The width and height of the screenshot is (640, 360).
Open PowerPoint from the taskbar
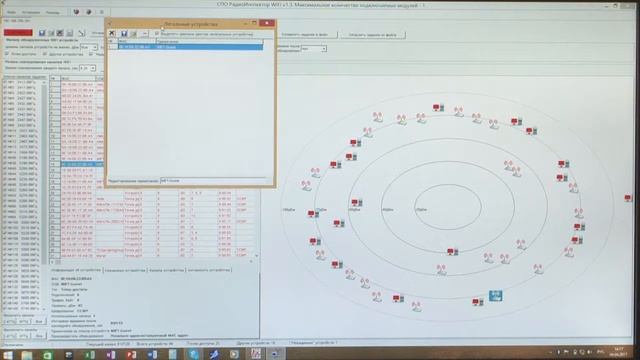(131, 355)
